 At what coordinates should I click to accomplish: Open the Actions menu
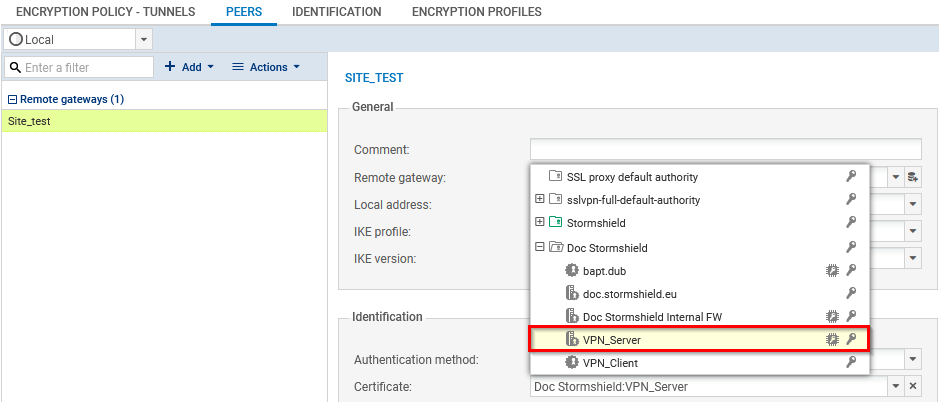click(x=266, y=67)
